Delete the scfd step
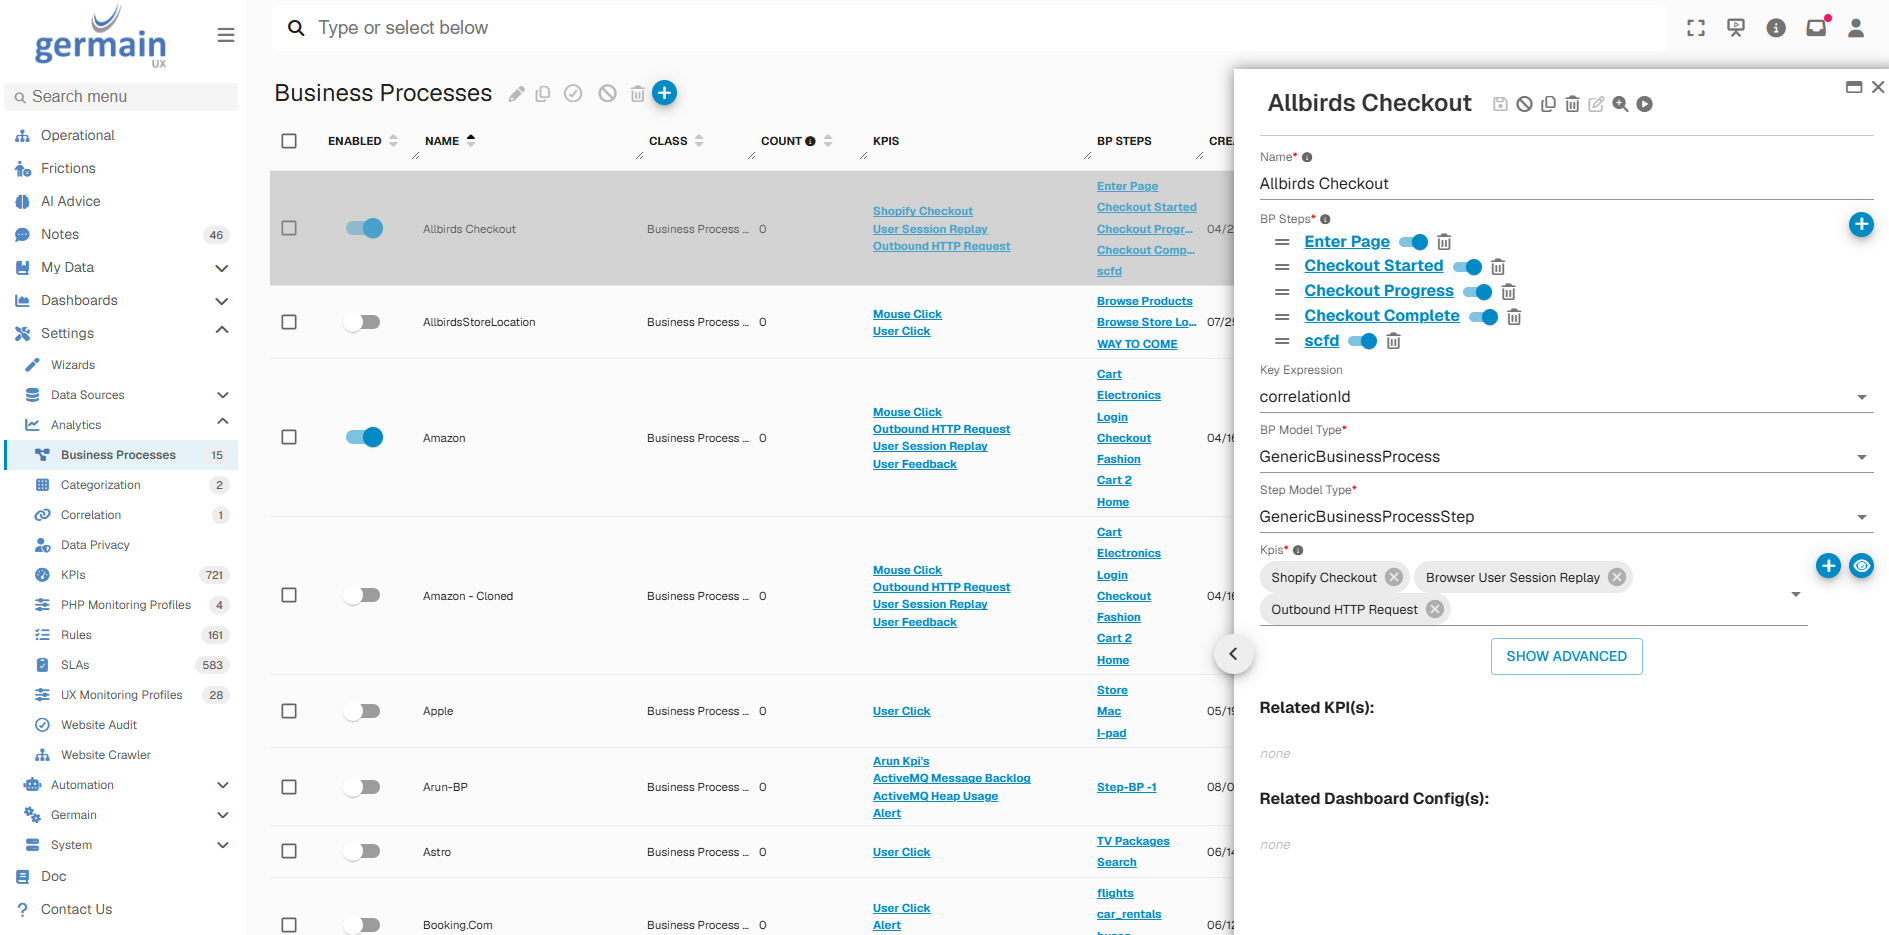Viewport: 1889px width, 935px height. tap(1393, 342)
